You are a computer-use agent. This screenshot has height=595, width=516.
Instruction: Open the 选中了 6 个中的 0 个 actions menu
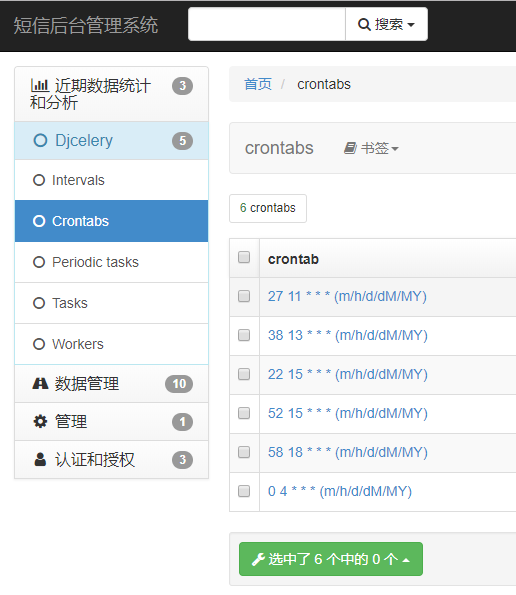click(331, 559)
